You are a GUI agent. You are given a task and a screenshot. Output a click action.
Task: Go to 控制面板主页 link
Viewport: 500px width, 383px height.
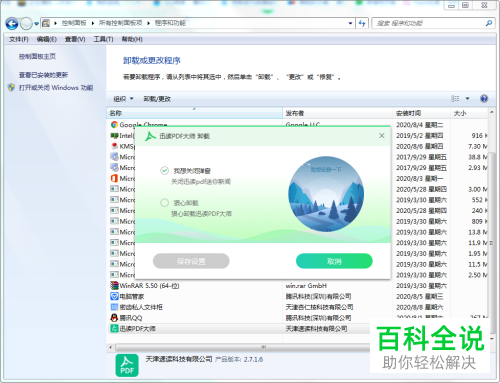[37, 57]
